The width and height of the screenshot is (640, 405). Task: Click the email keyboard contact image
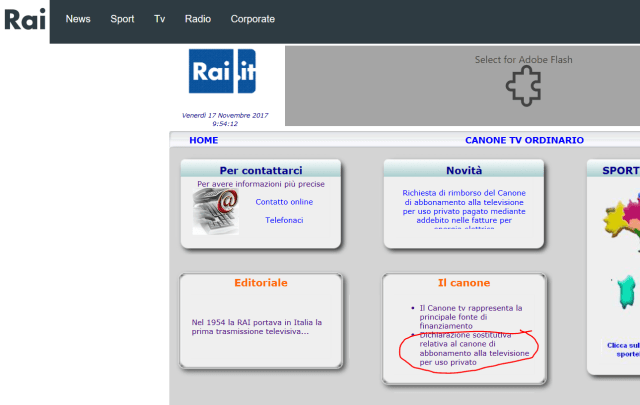coord(215,209)
